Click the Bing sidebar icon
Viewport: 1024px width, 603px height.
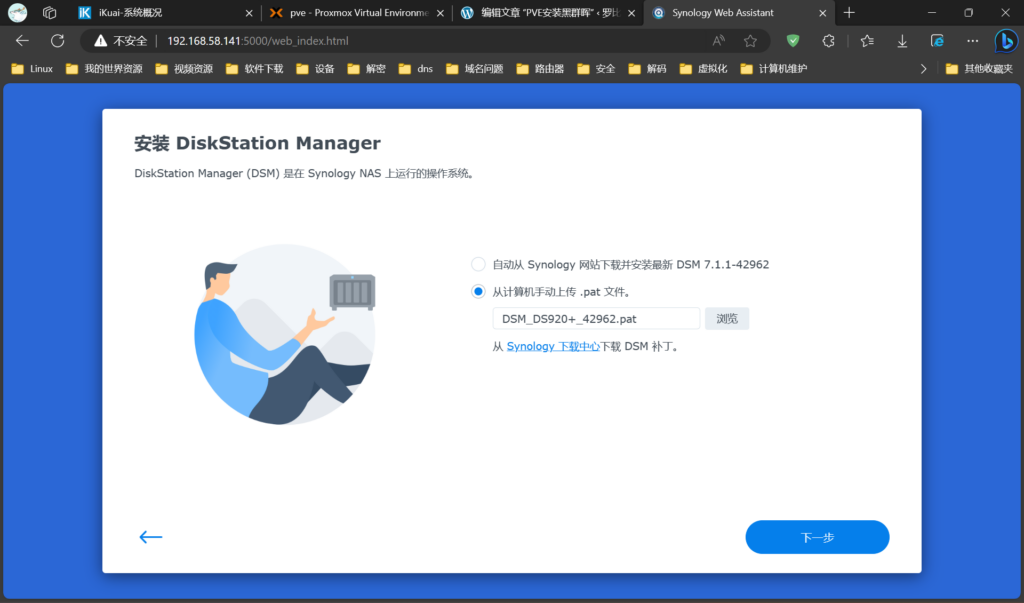(x=1005, y=41)
